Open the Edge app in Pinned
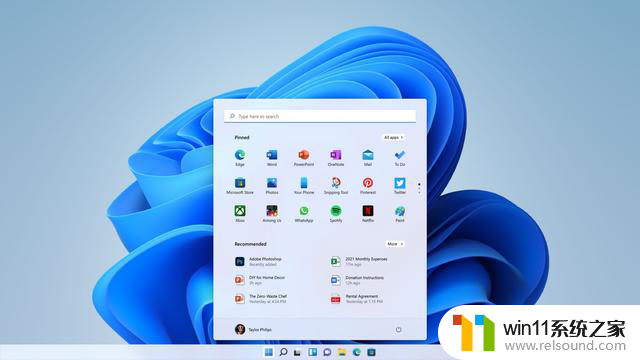The height and width of the screenshot is (360, 640). (x=240, y=158)
